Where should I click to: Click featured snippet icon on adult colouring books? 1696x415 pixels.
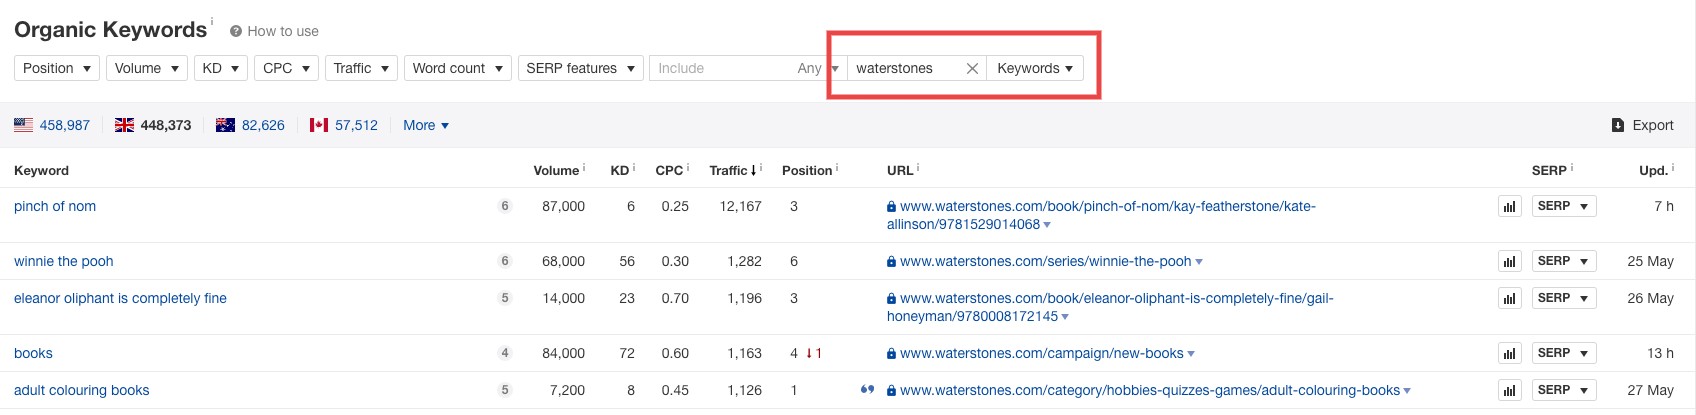(x=867, y=390)
